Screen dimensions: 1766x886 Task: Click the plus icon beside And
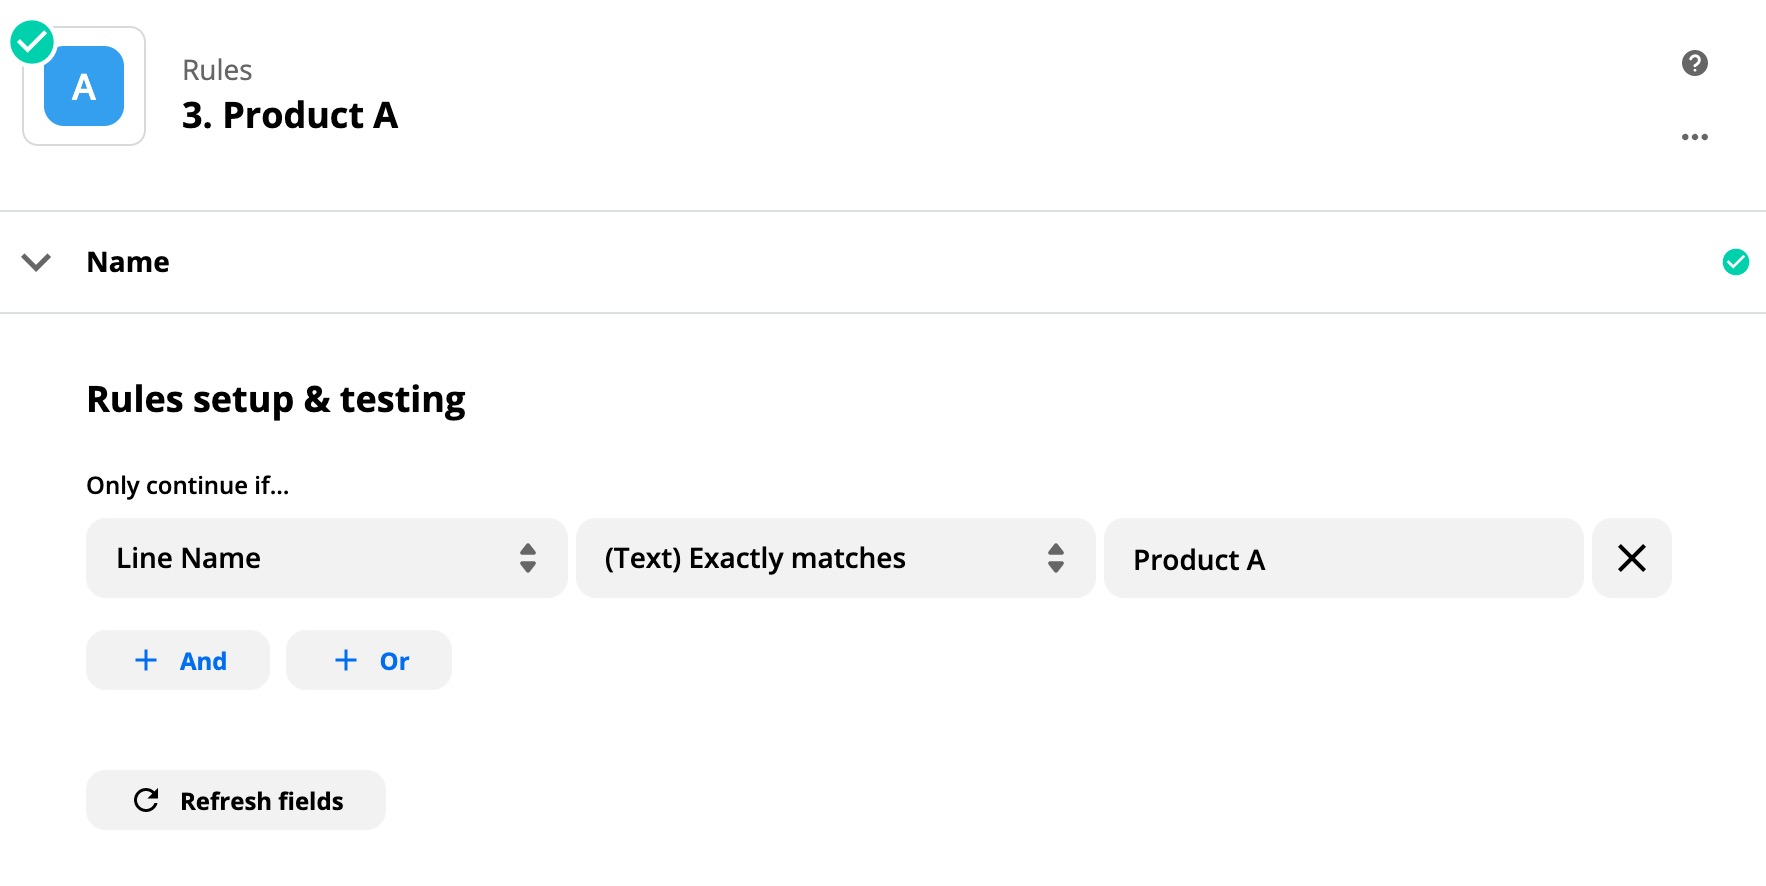click(x=146, y=660)
